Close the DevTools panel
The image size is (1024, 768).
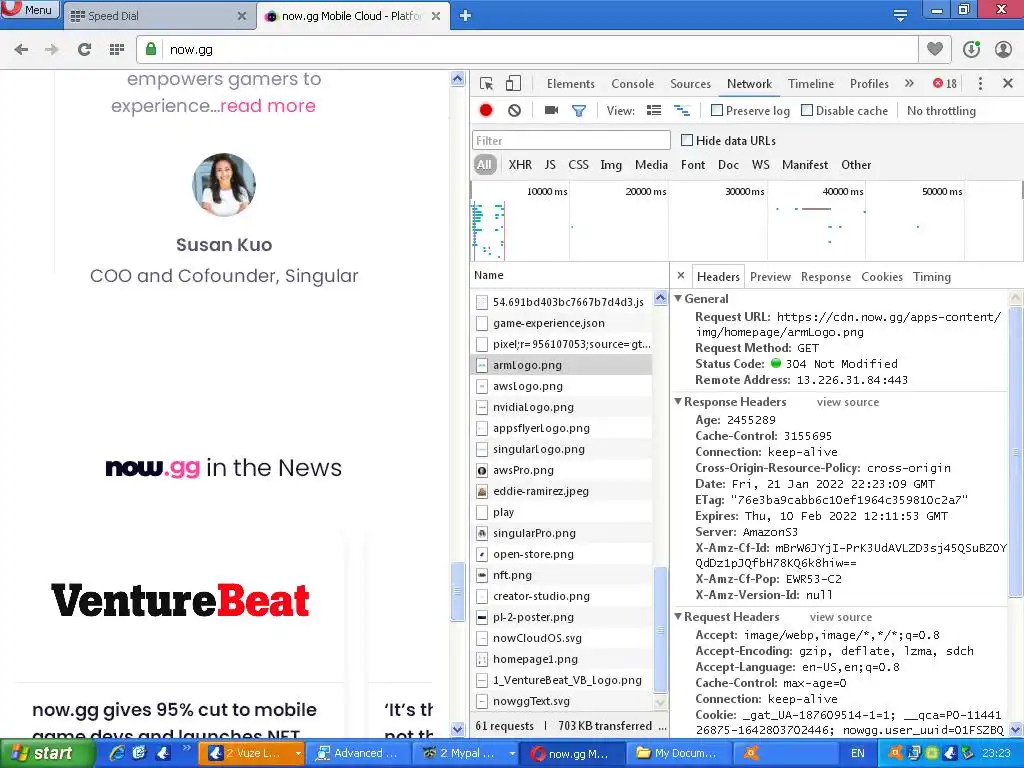tap(1008, 83)
